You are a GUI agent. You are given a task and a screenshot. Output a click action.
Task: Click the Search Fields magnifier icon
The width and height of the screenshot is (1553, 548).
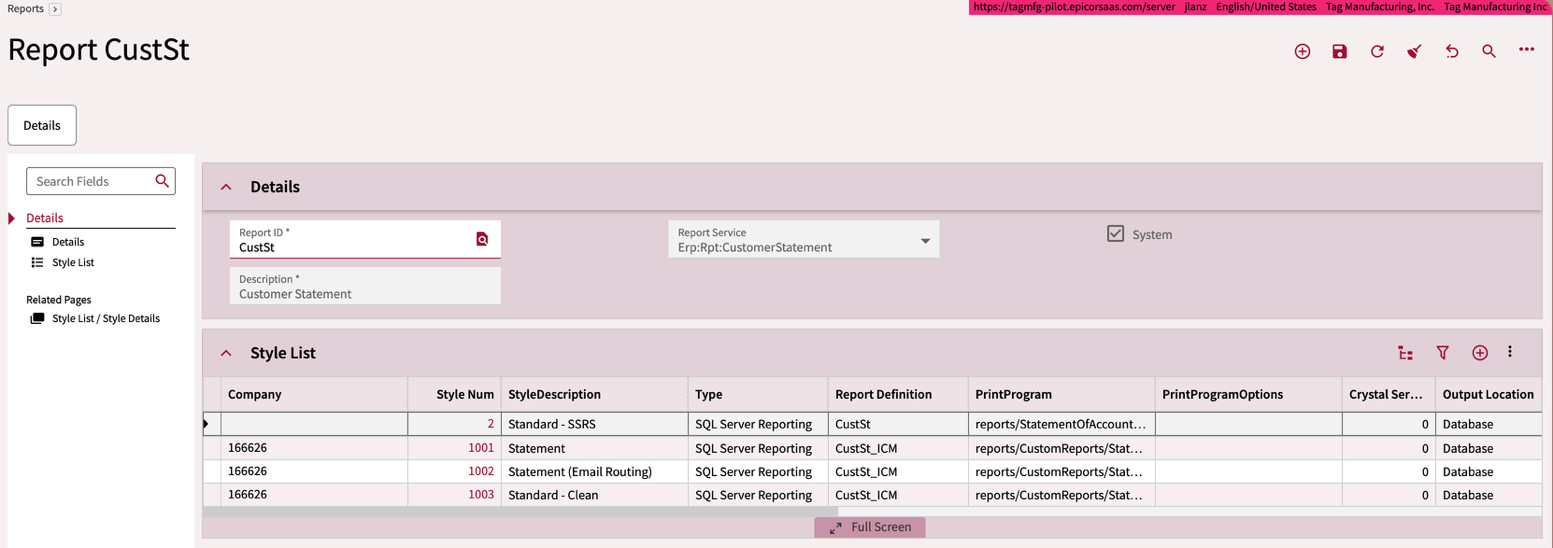162,181
